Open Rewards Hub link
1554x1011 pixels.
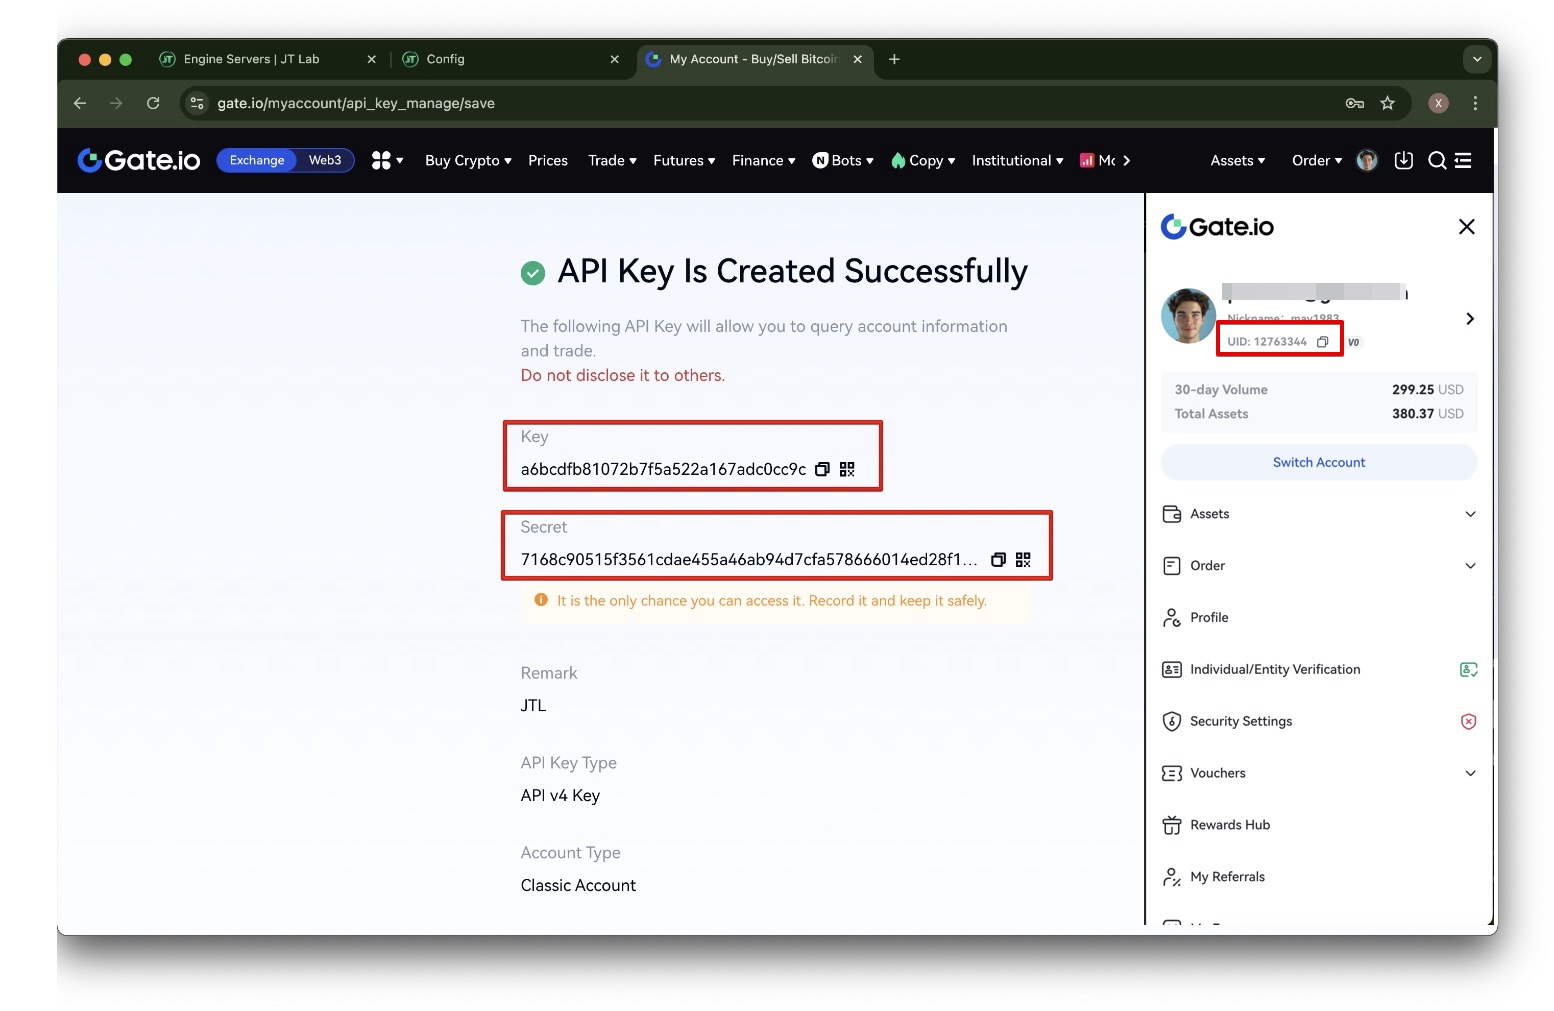1229,825
